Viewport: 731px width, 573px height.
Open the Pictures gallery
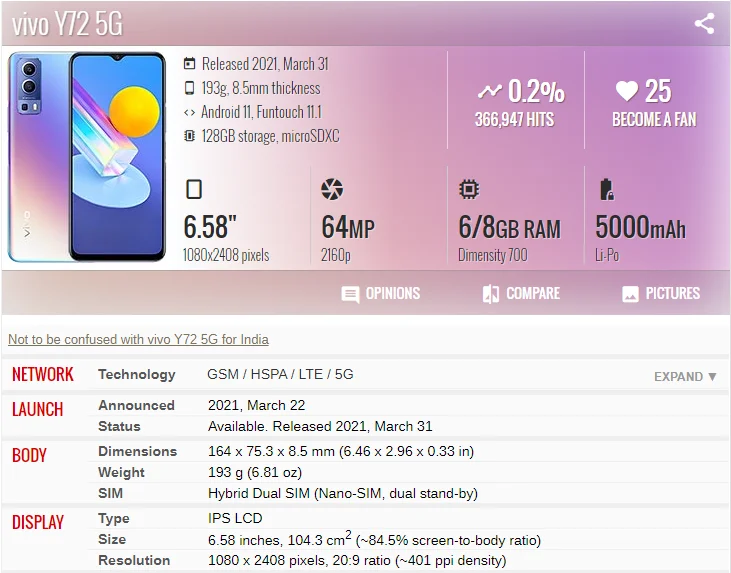click(661, 294)
